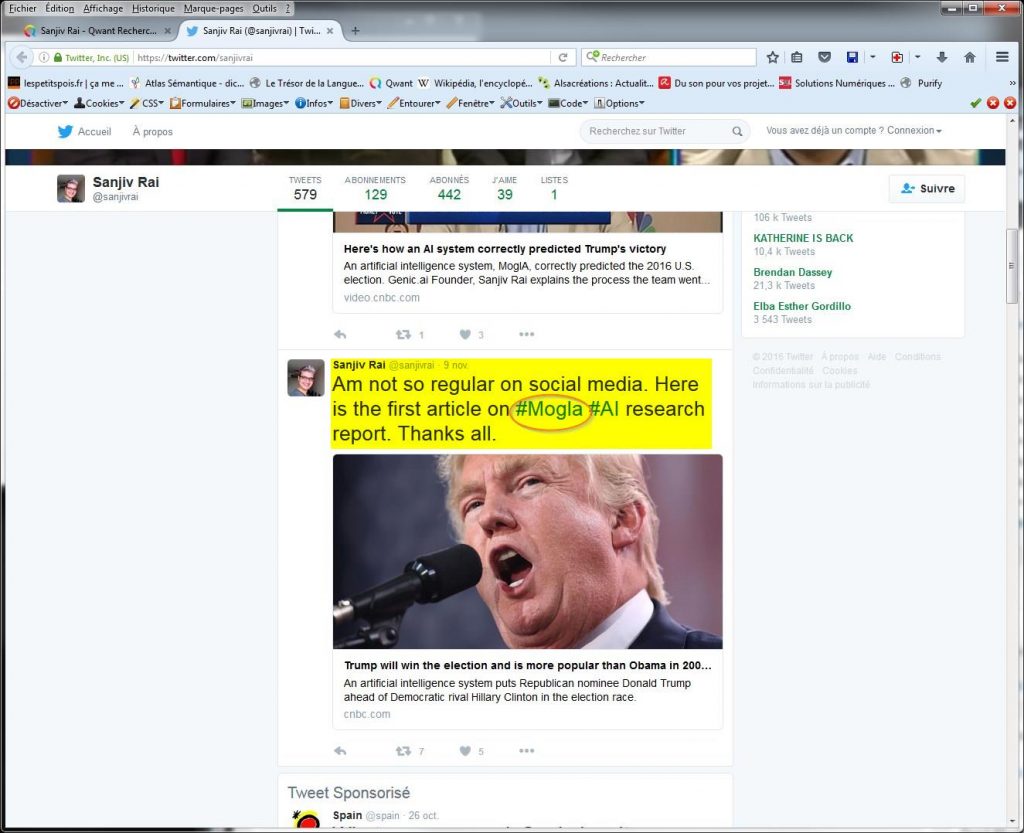
Task: Expand the Connexion account dropdown
Action: (914, 130)
